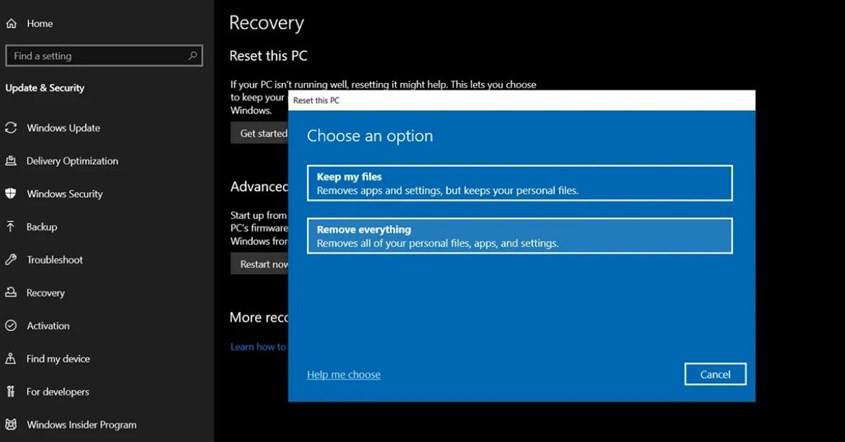Choose the Keep my files option
The height and width of the screenshot is (442, 845).
pyautogui.click(x=520, y=183)
